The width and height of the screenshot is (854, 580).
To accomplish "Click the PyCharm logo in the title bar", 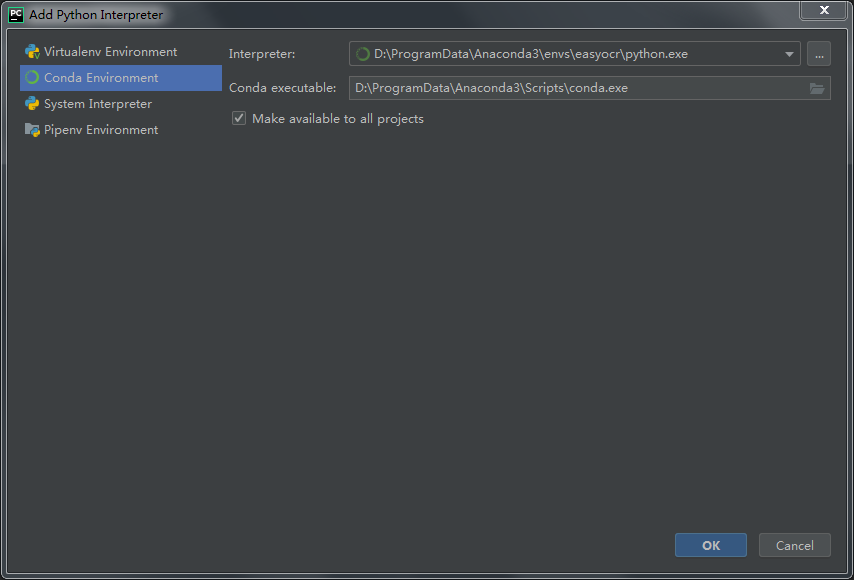I will [x=15, y=14].
